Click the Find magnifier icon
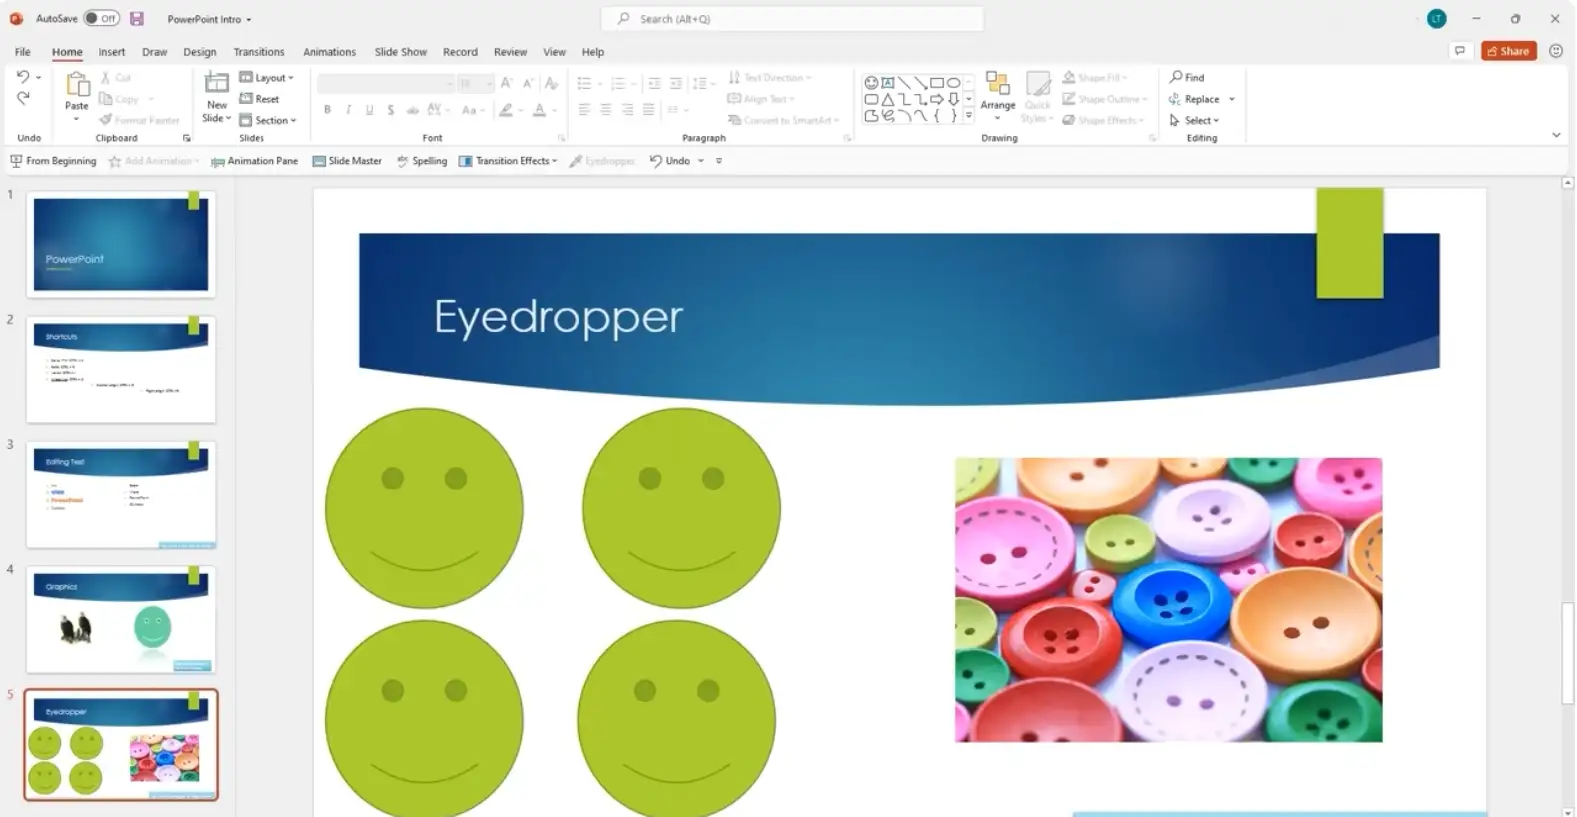Viewport: 1577px width, 817px height. click(1176, 77)
